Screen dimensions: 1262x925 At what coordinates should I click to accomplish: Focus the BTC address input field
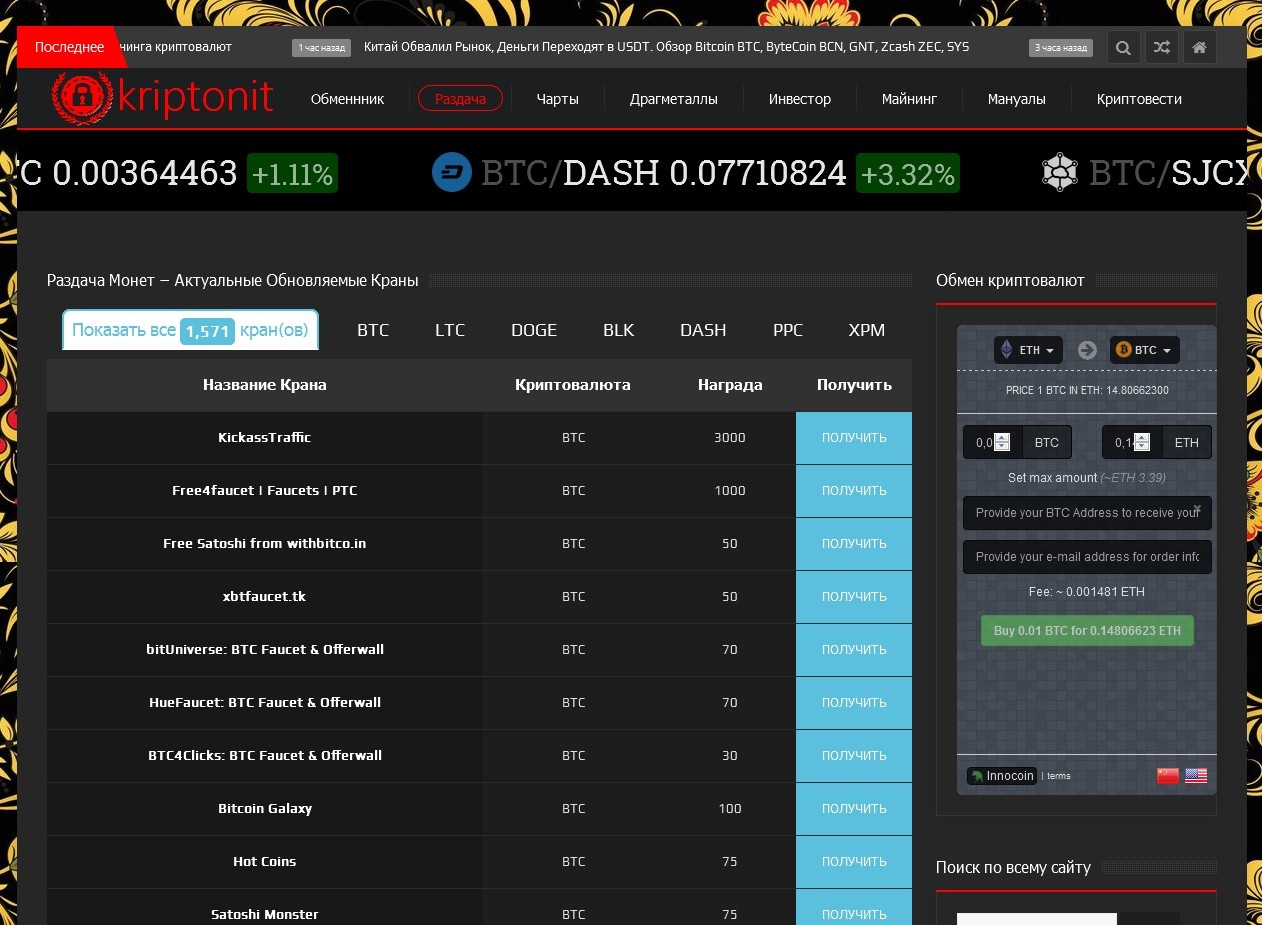click(1087, 513)
